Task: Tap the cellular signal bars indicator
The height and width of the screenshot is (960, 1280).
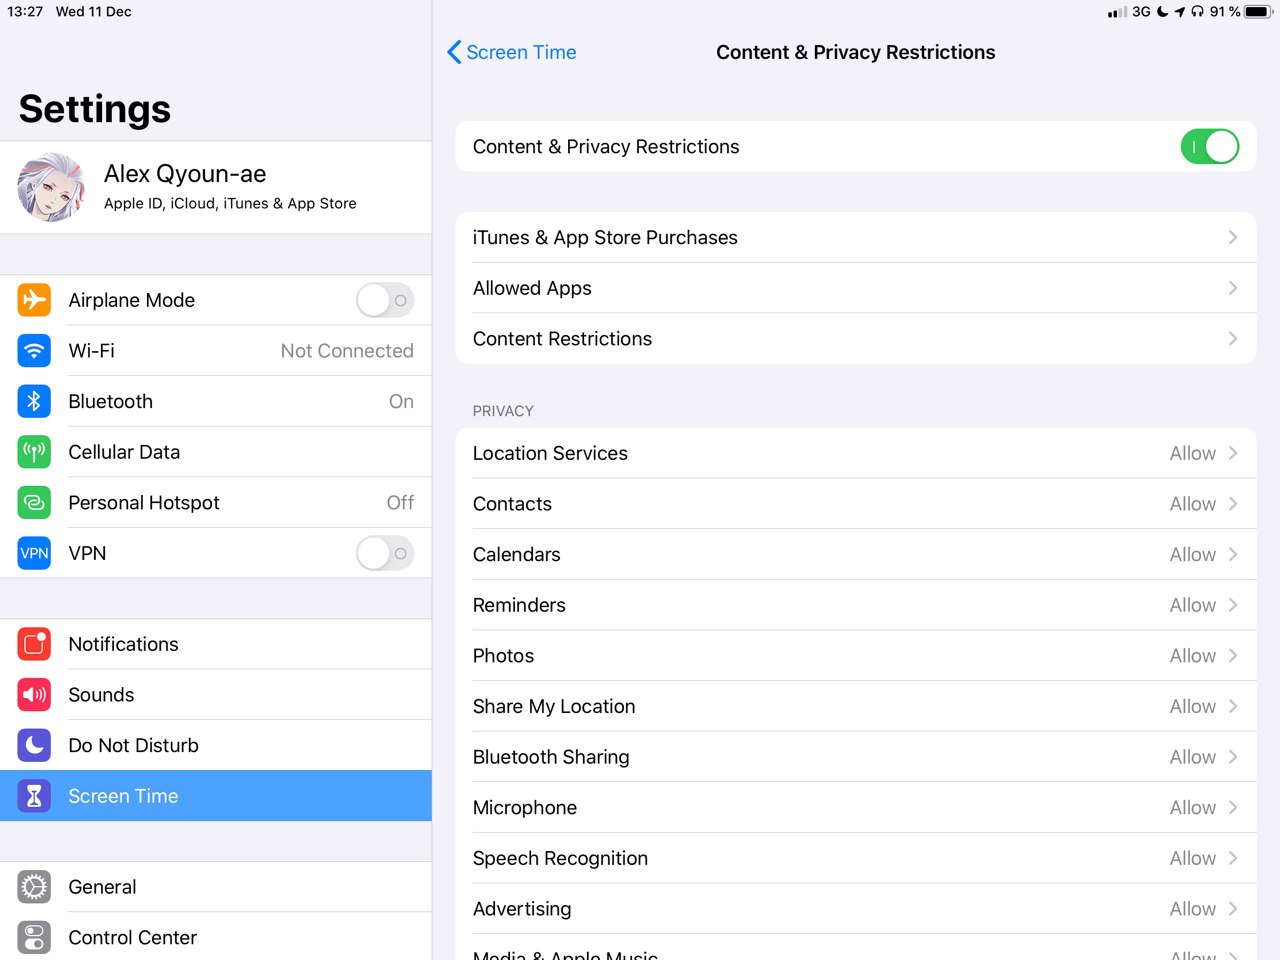Action: [1117, 12]
